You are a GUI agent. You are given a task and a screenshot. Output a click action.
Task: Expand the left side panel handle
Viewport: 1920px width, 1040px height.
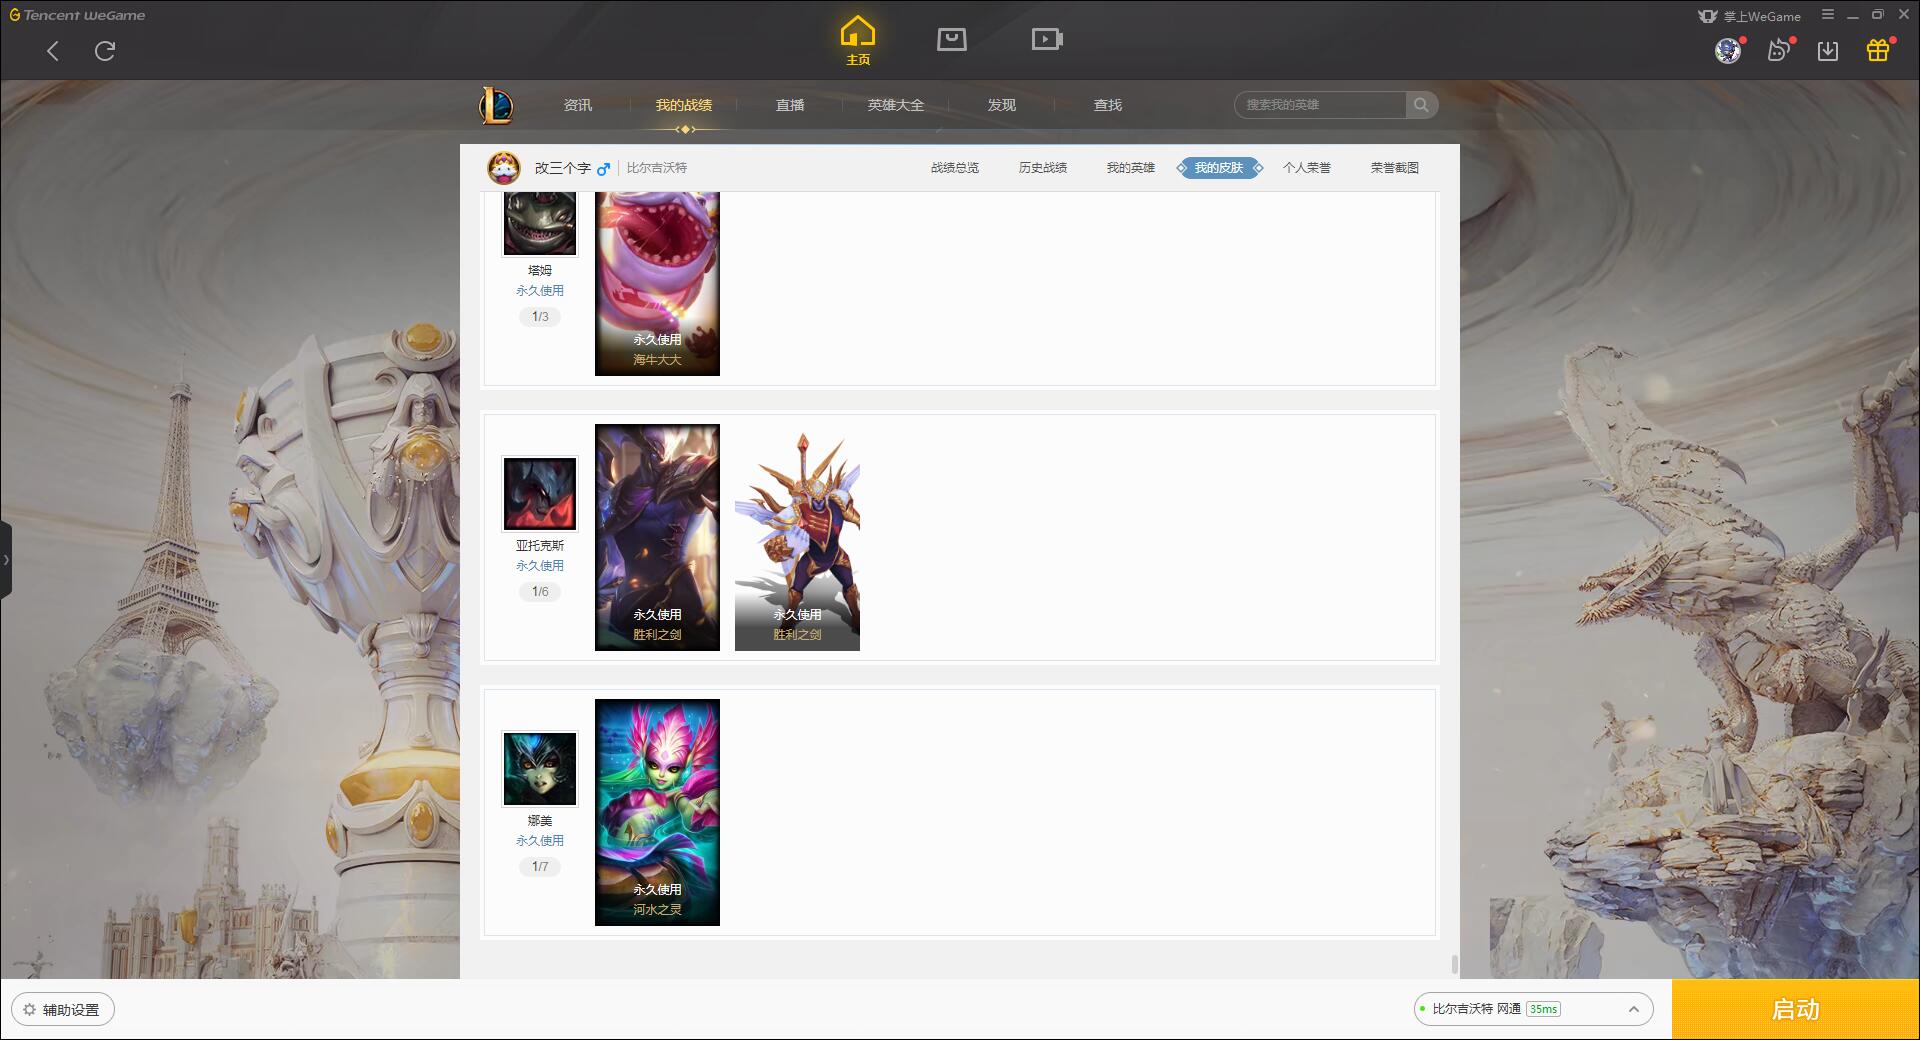6,560
